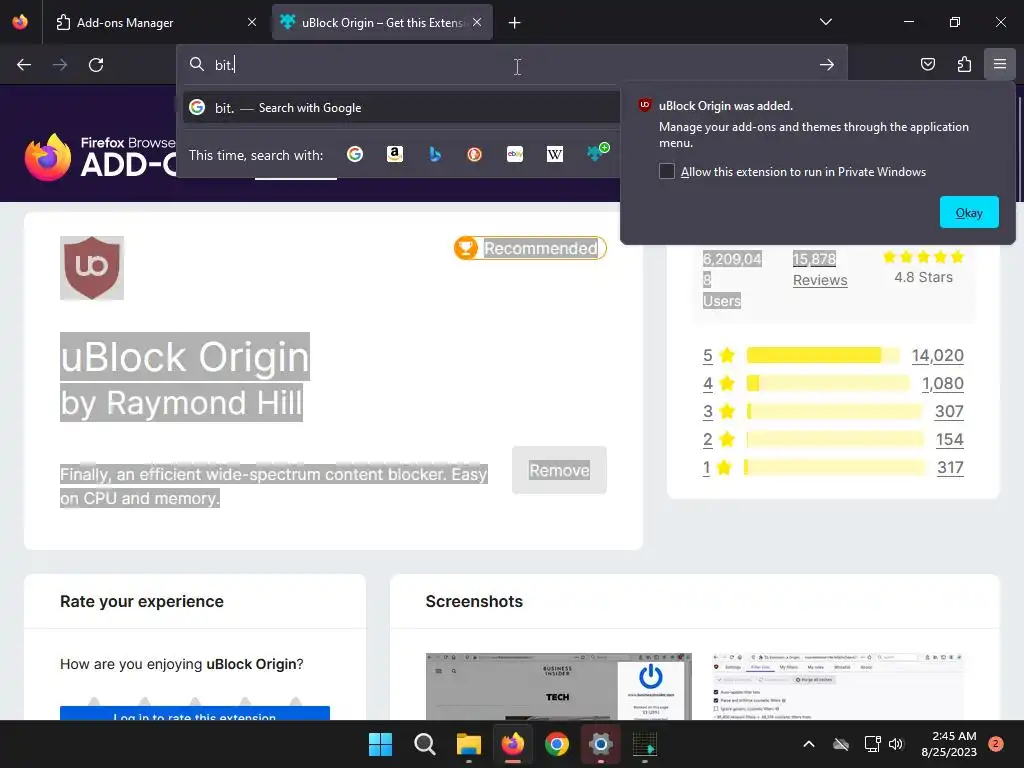Screen dimensions: 1024x768
Task: Open the list all tabs dropdown
Action: (825, 22)
